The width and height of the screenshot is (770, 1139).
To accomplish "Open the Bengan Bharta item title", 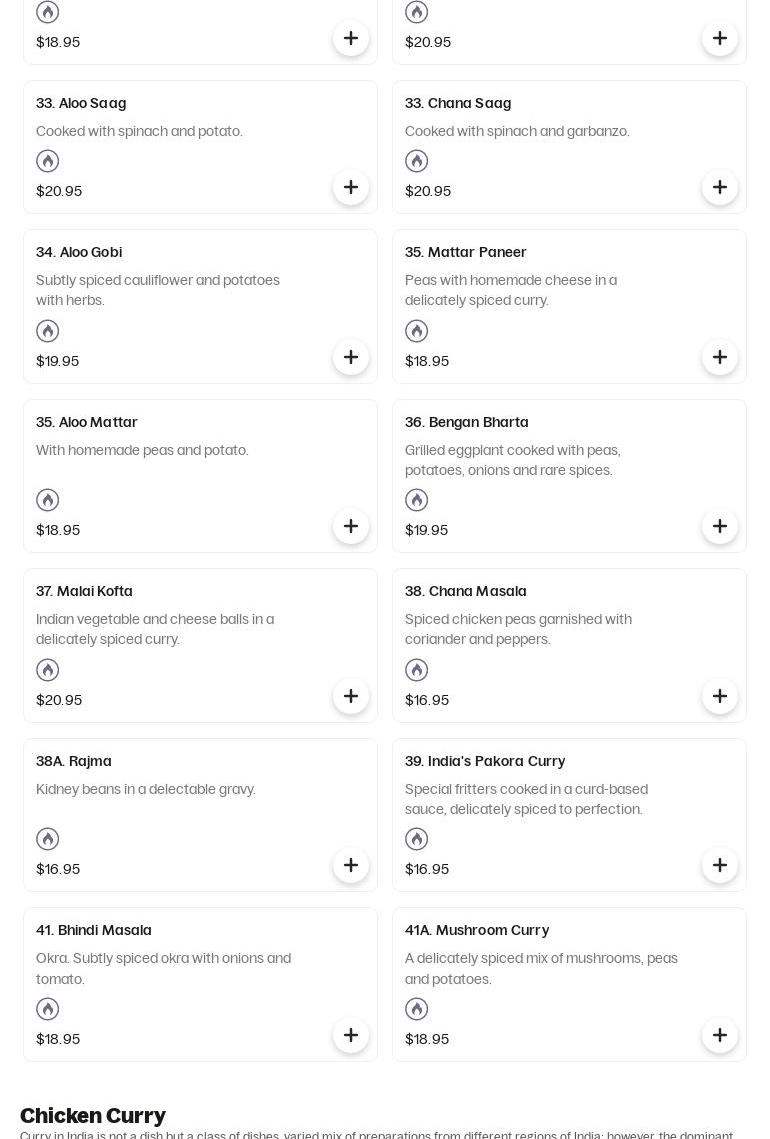I will (x=466, y=422).
